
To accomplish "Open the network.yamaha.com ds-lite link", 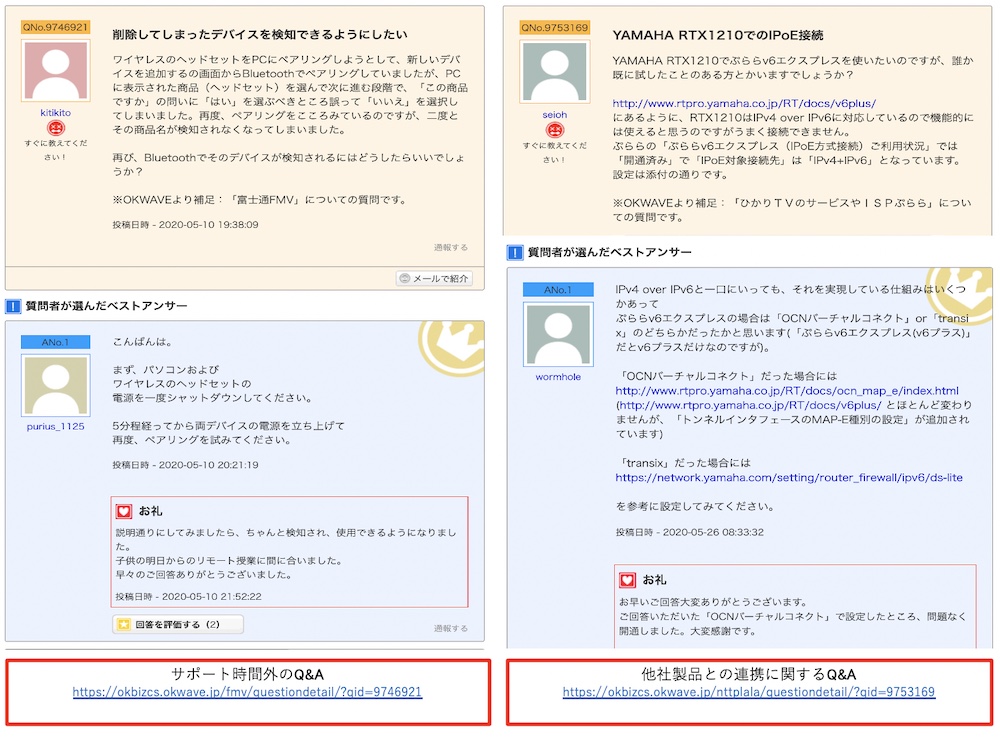I will [788, 477].
